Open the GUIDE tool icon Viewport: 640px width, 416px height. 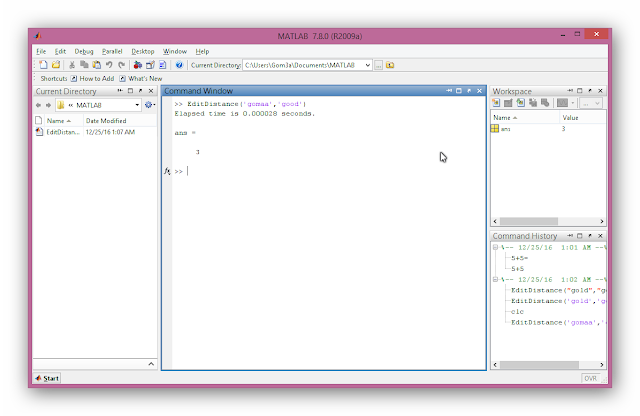pyautogui.click(x=150, y=65)
